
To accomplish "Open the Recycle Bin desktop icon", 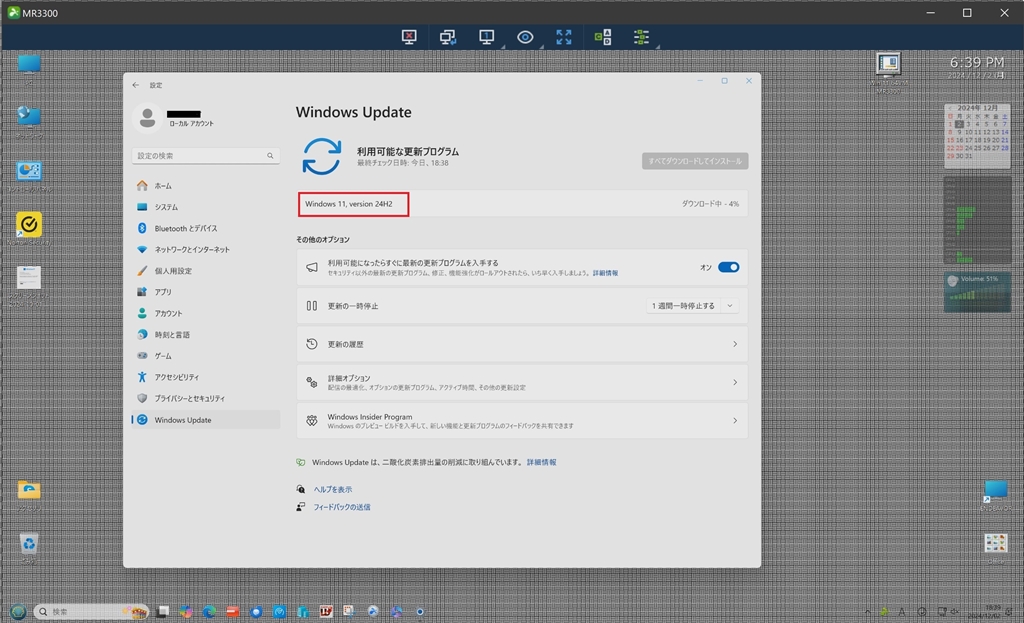I will [29, 547].
